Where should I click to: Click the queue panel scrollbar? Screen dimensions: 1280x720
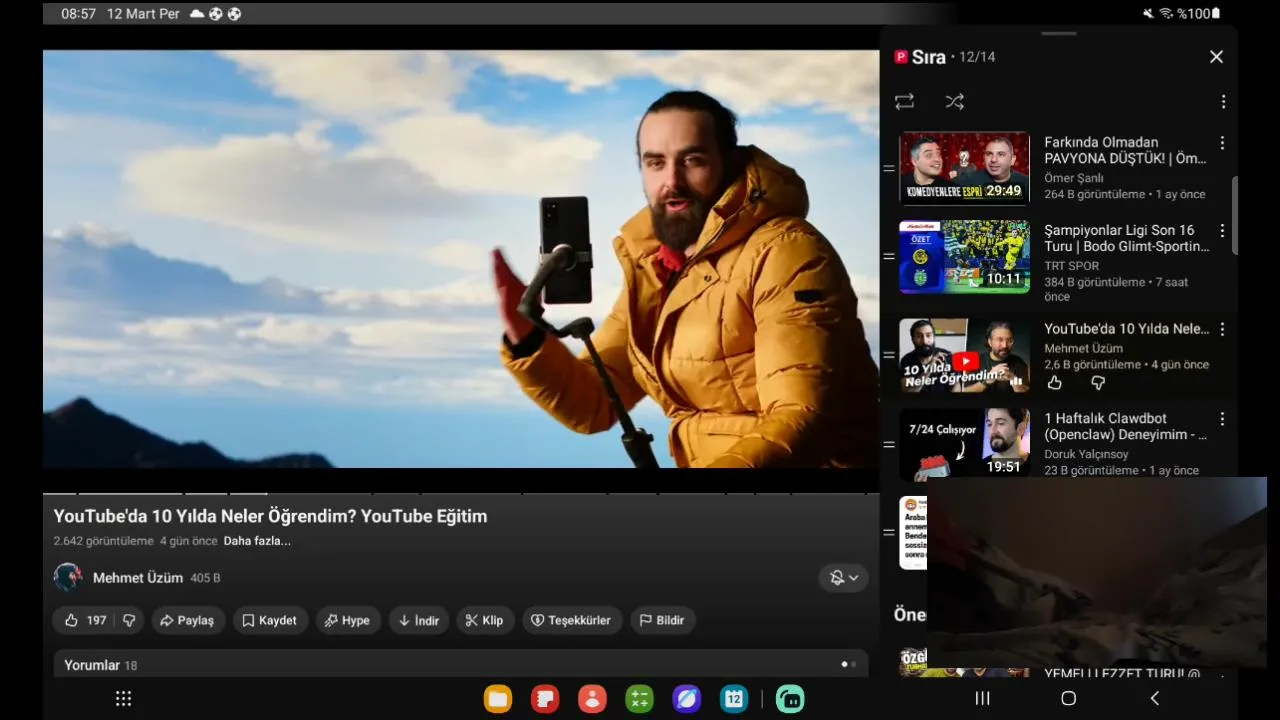click(1236, 215)
